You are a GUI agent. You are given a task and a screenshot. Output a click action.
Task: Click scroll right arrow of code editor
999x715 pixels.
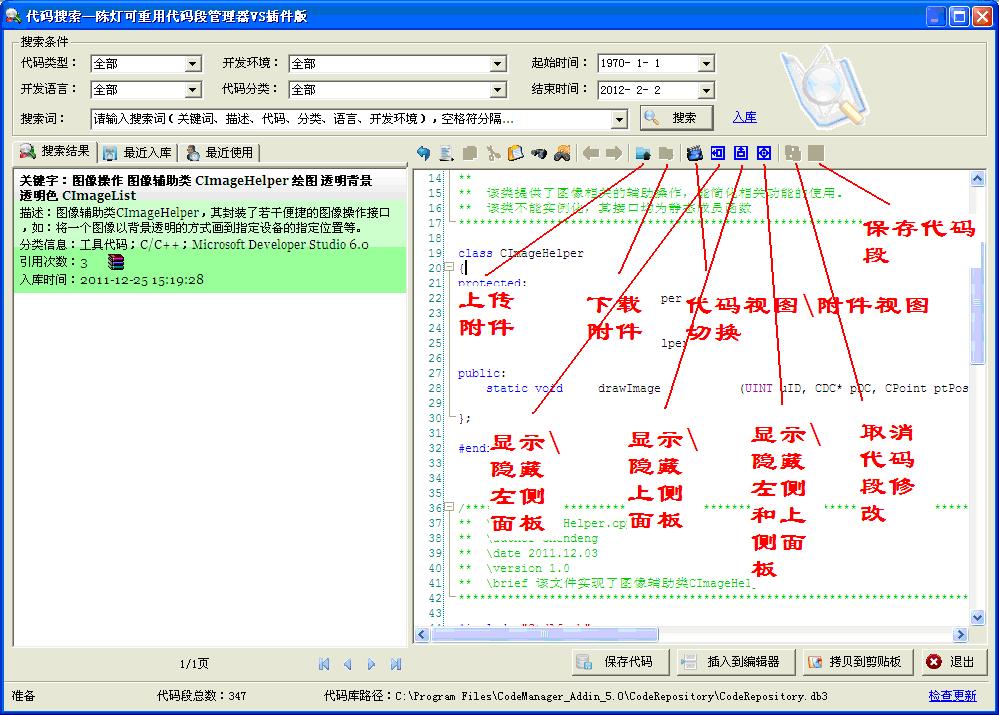(961, 635)
